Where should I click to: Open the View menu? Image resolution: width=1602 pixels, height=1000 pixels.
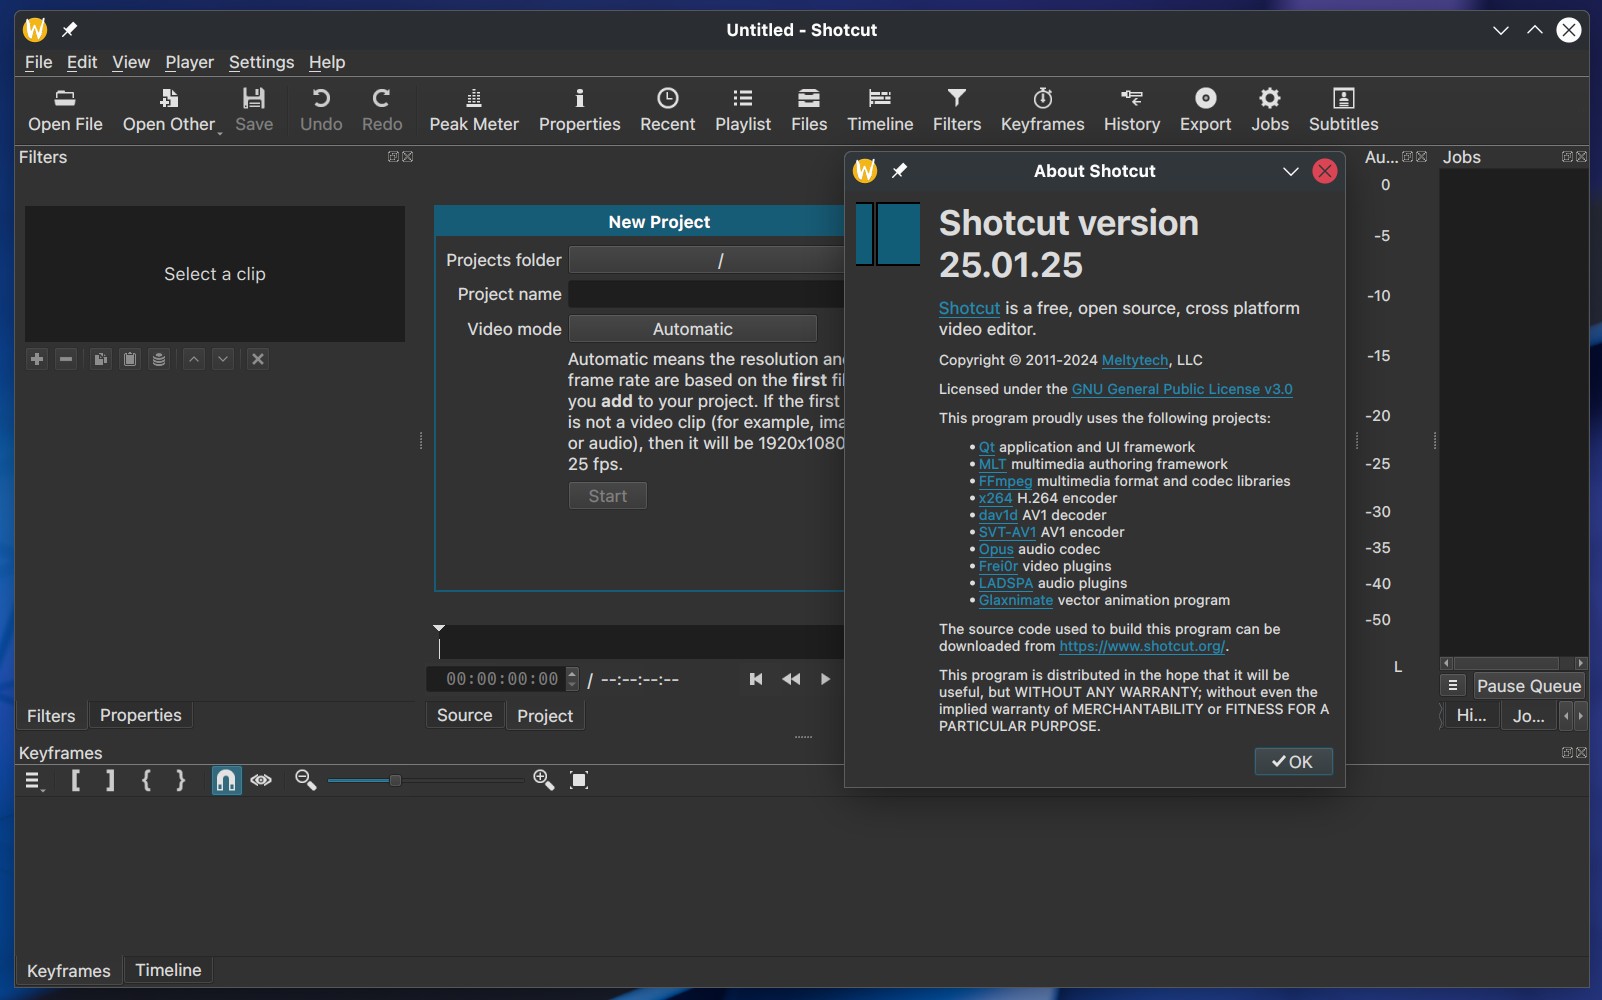tap(131, 62)
